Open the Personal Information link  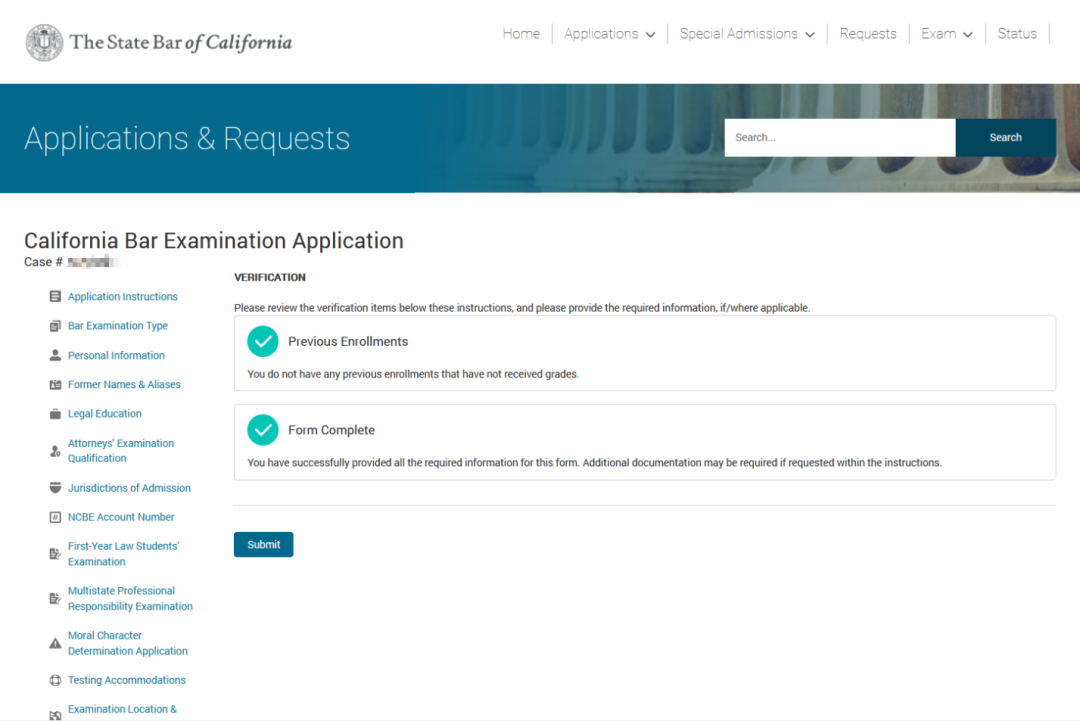(x=116, y=355)
